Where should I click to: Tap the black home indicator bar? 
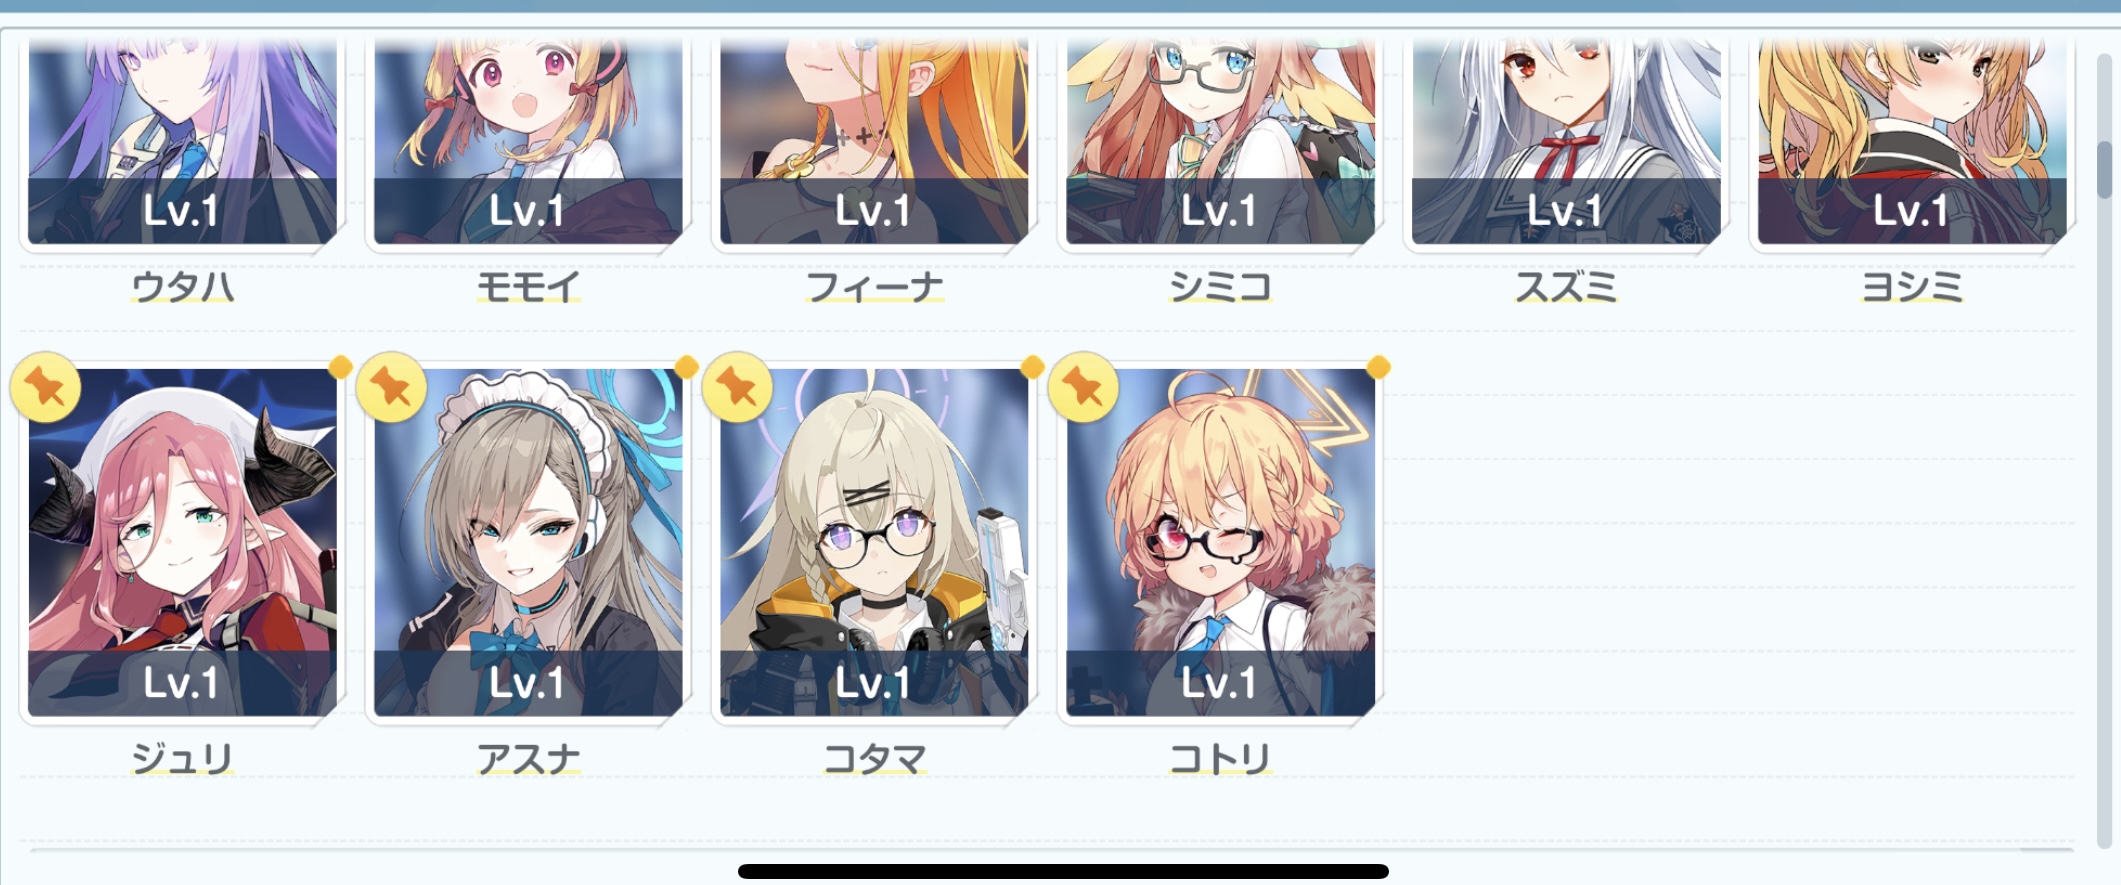[1063, 871]
